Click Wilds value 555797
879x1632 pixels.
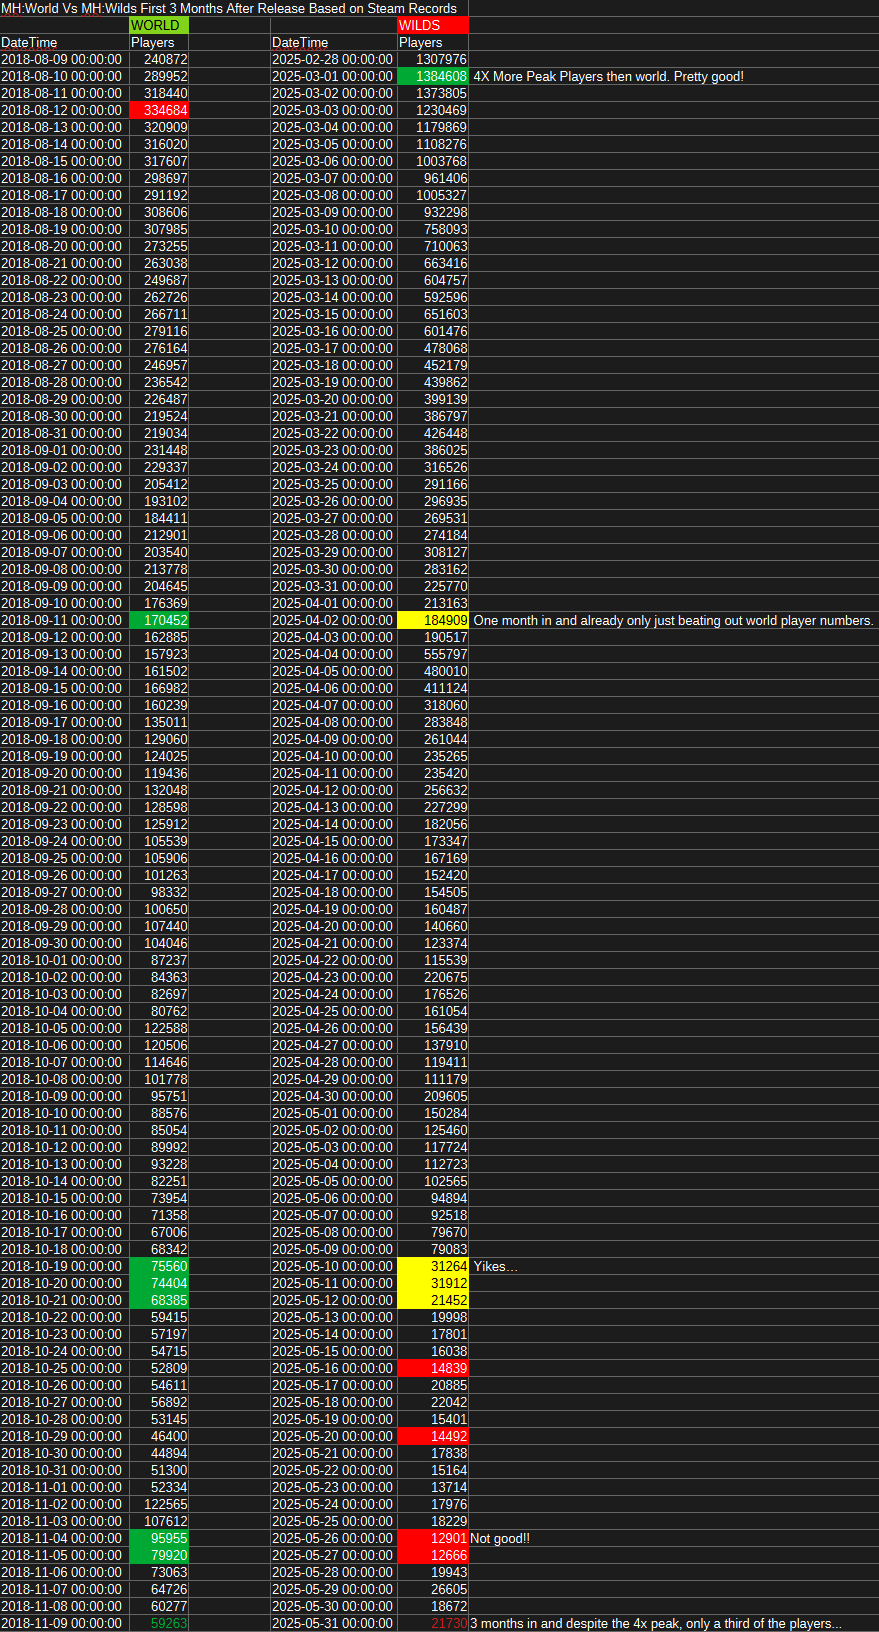tap(433, 654)
